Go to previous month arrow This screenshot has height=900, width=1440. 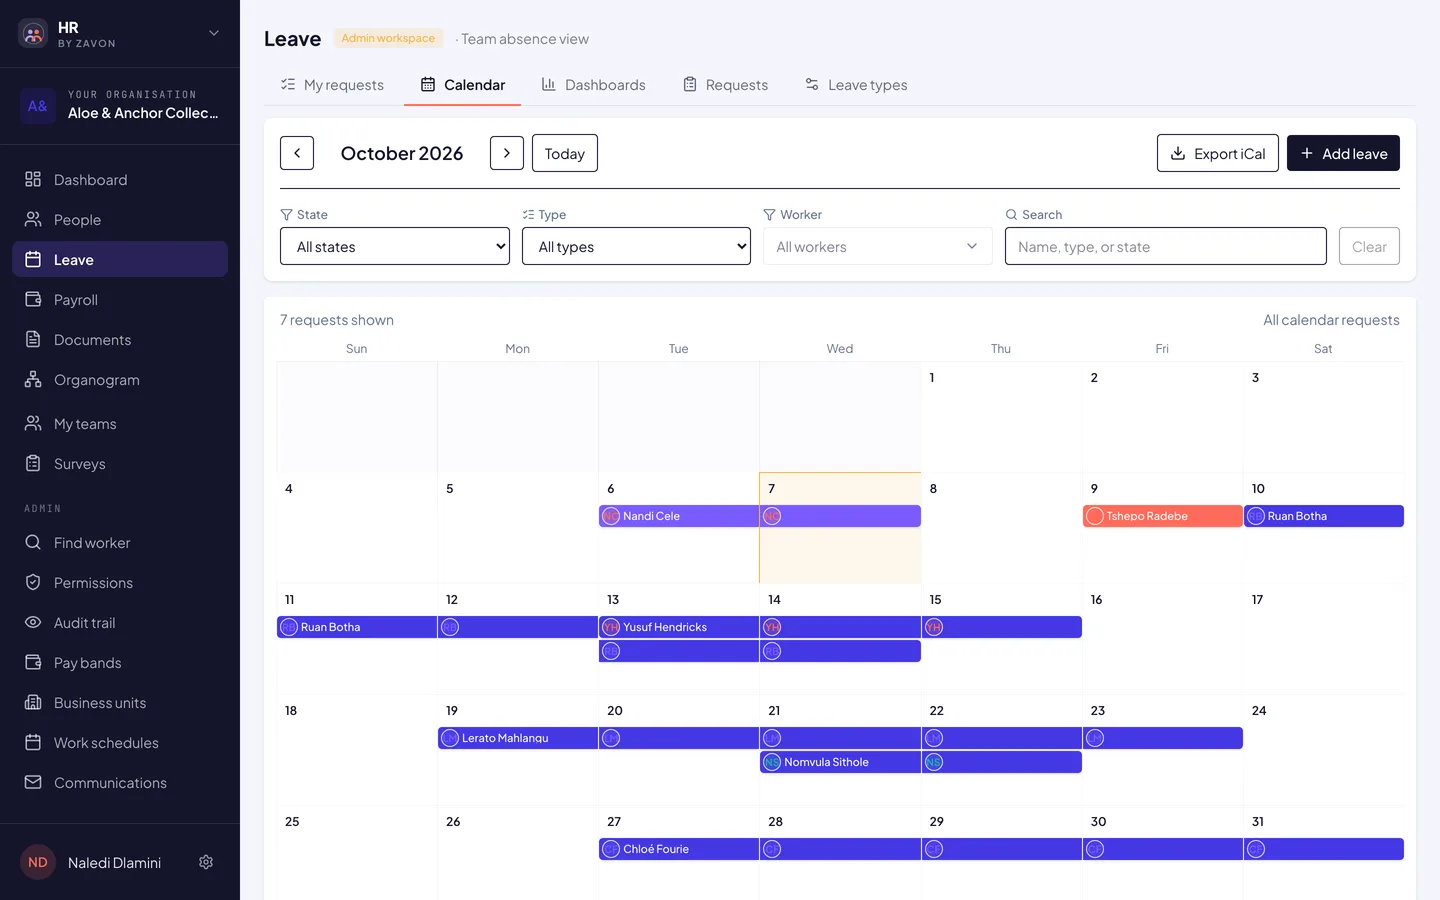(297, 153)
